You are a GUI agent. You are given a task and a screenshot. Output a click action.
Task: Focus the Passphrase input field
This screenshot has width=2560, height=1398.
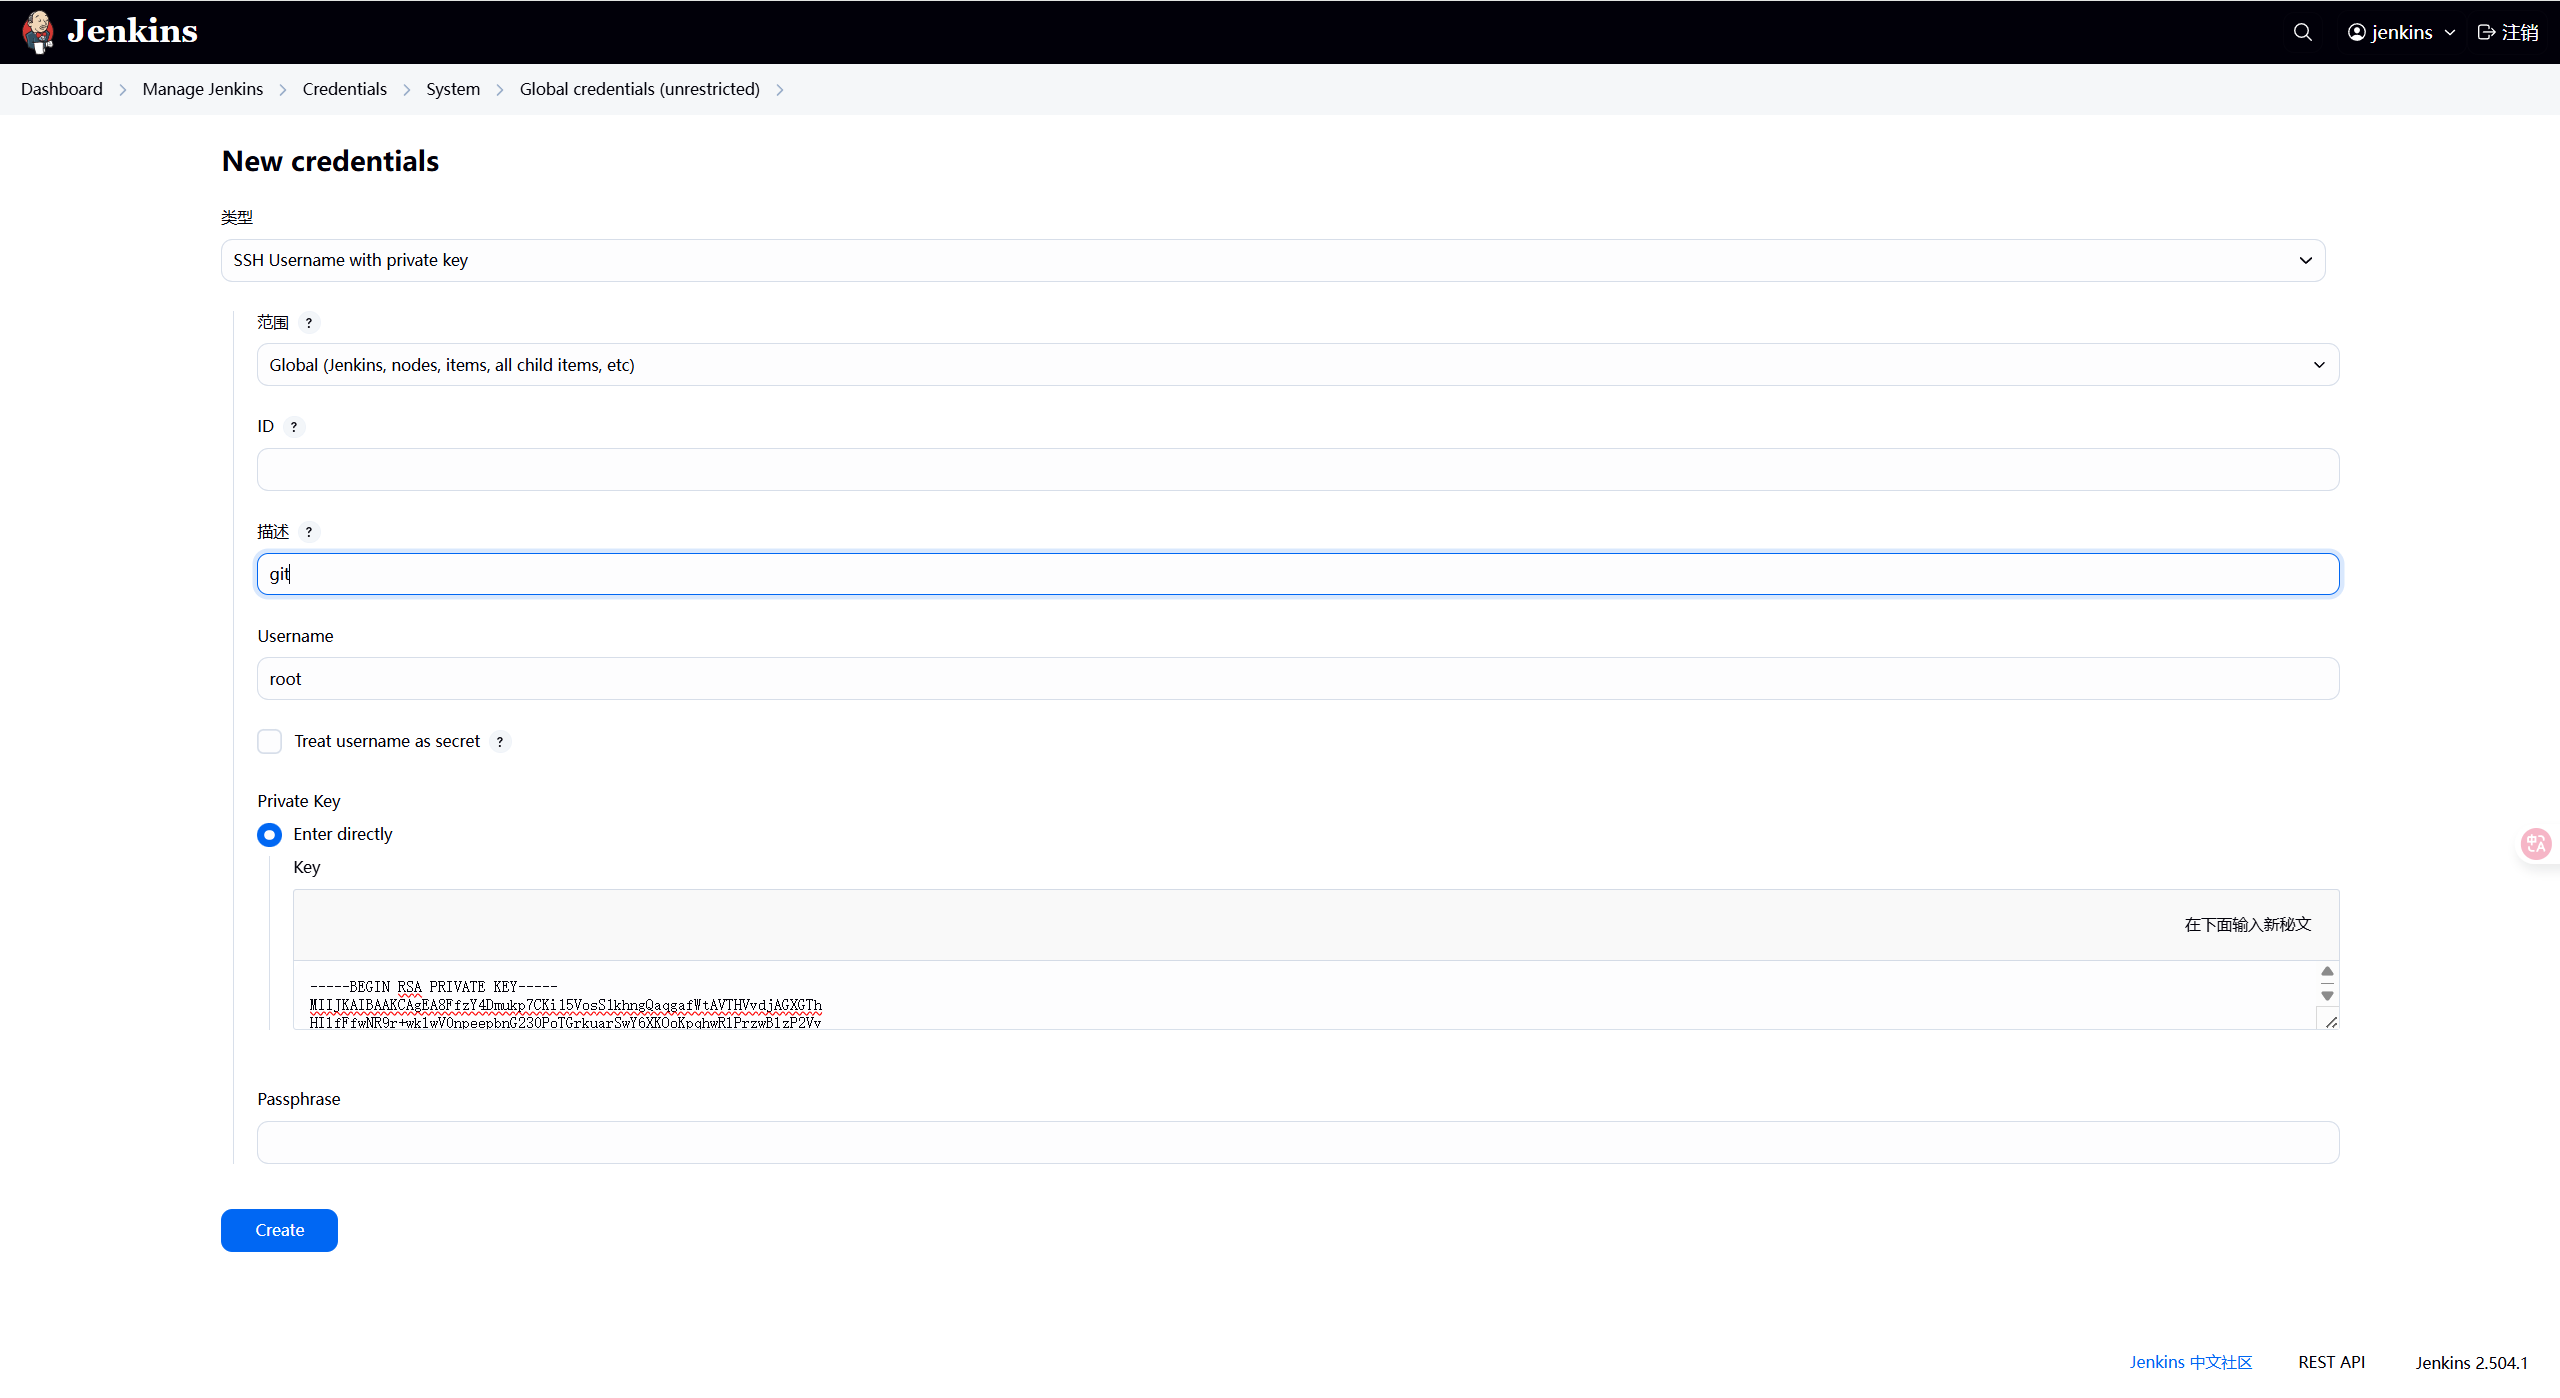pos(1297,1143)
